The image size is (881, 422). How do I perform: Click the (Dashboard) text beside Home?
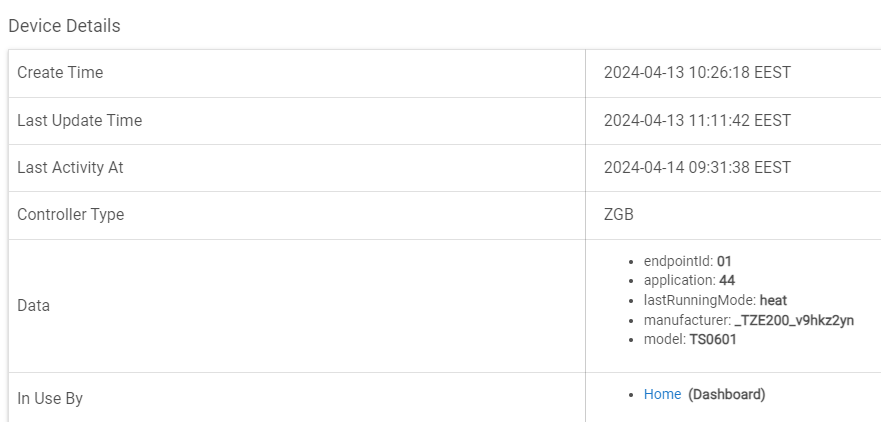click(x=726, y=394)
